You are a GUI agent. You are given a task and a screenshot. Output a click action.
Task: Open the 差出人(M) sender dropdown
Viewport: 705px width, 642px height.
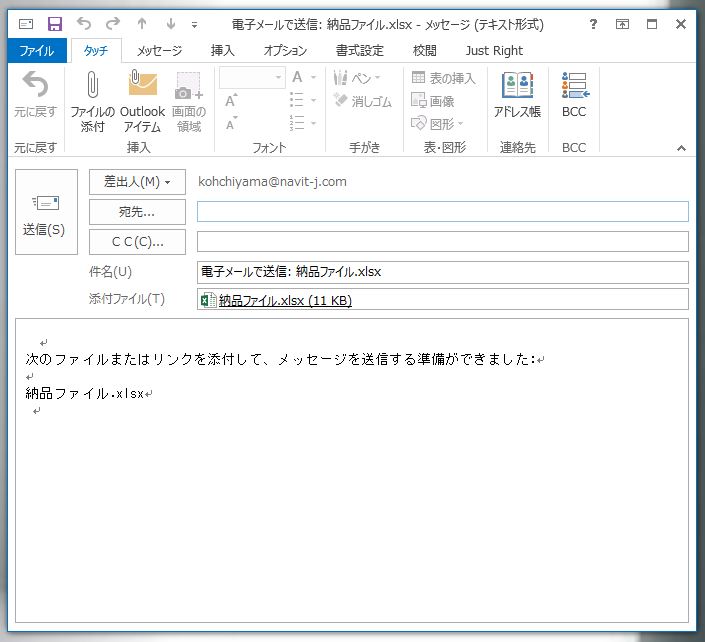point(137,182)
